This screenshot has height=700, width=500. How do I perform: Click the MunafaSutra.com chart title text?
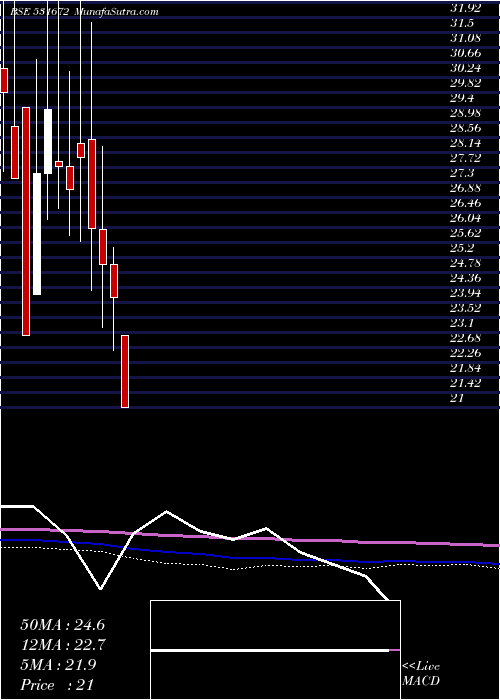(117, 12)
